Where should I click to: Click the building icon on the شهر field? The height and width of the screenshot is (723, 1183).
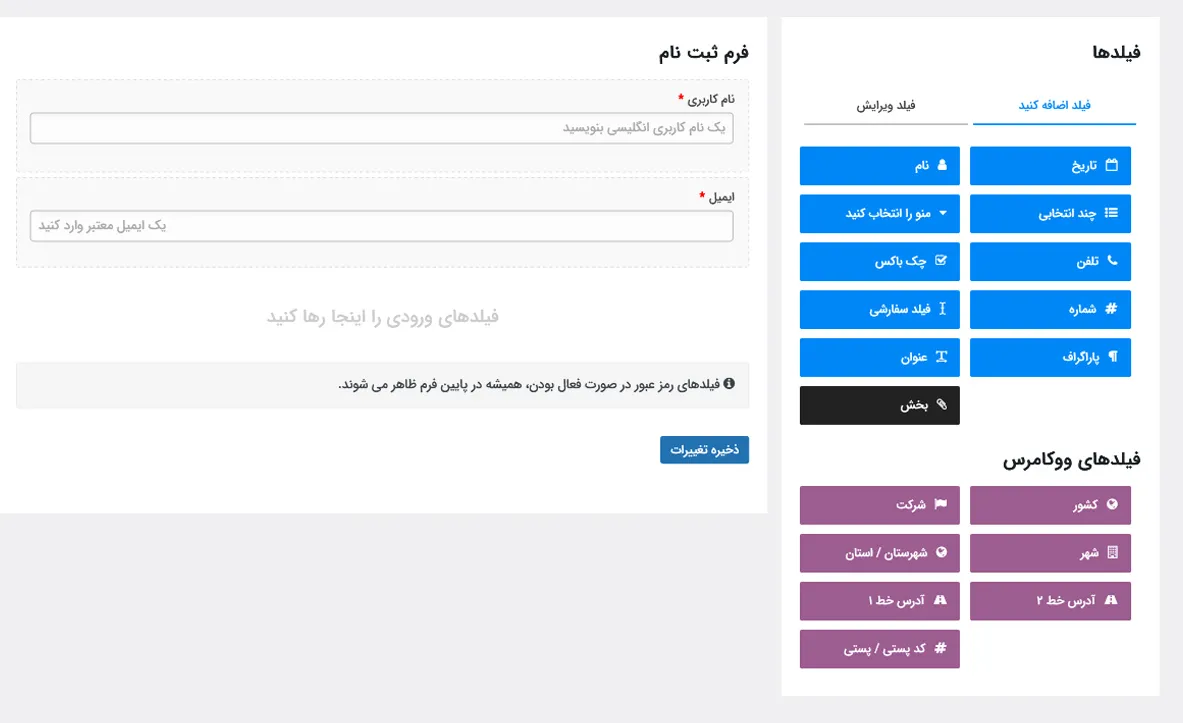(1112, 552)
